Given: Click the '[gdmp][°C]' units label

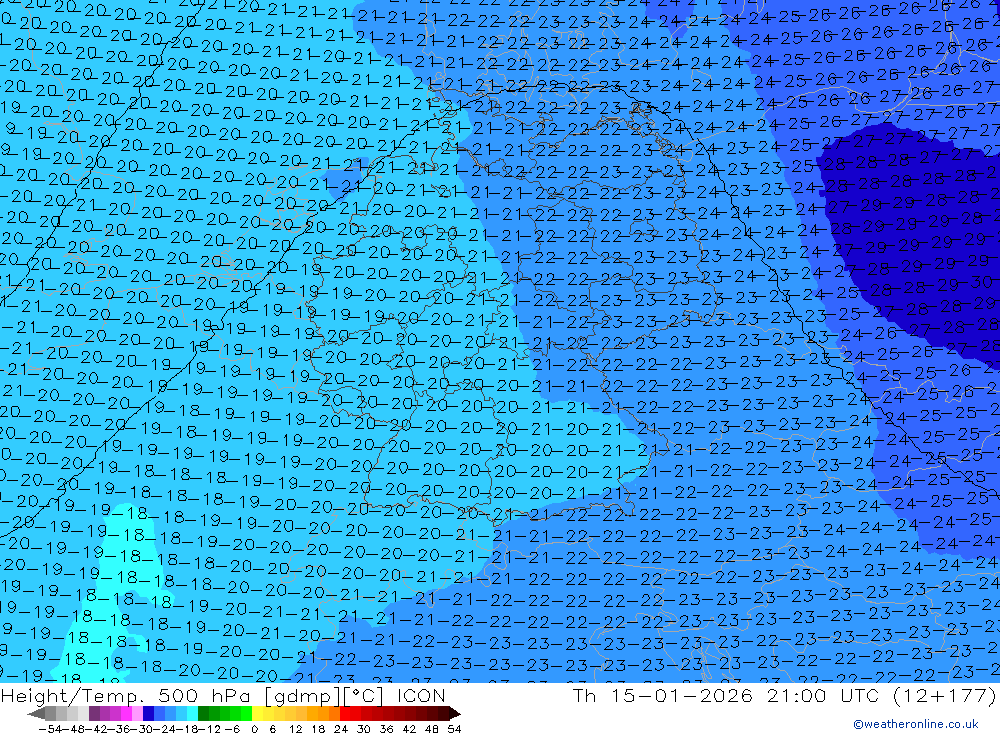Looking at the screenshot, I should coord(325,695).
